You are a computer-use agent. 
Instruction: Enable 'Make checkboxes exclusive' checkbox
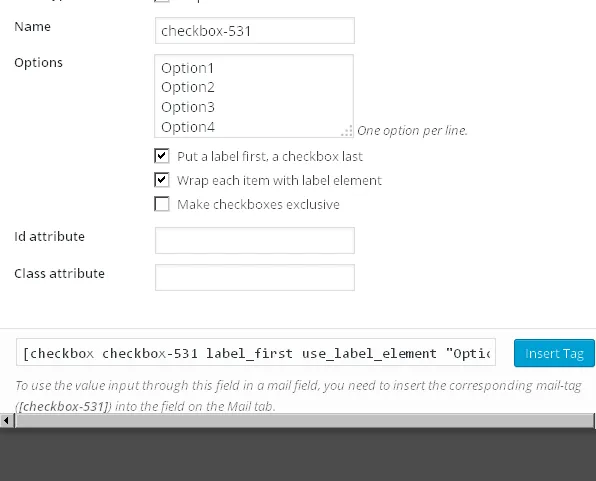[162, 204]
